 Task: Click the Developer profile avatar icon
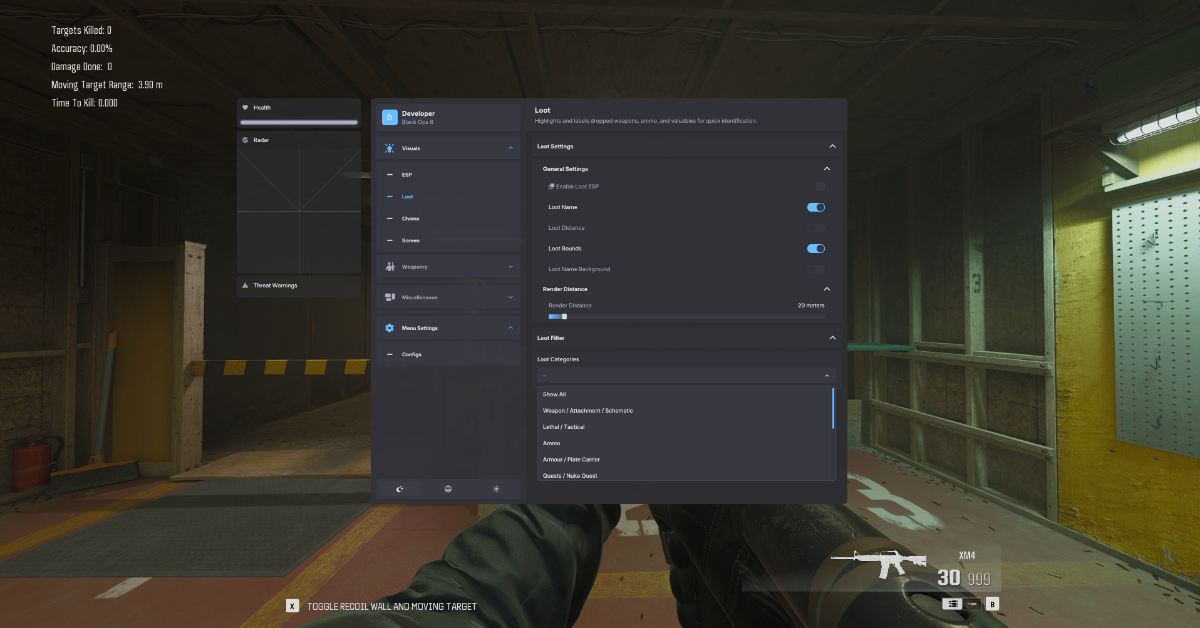pyautogui.click(x=389, y=117)
